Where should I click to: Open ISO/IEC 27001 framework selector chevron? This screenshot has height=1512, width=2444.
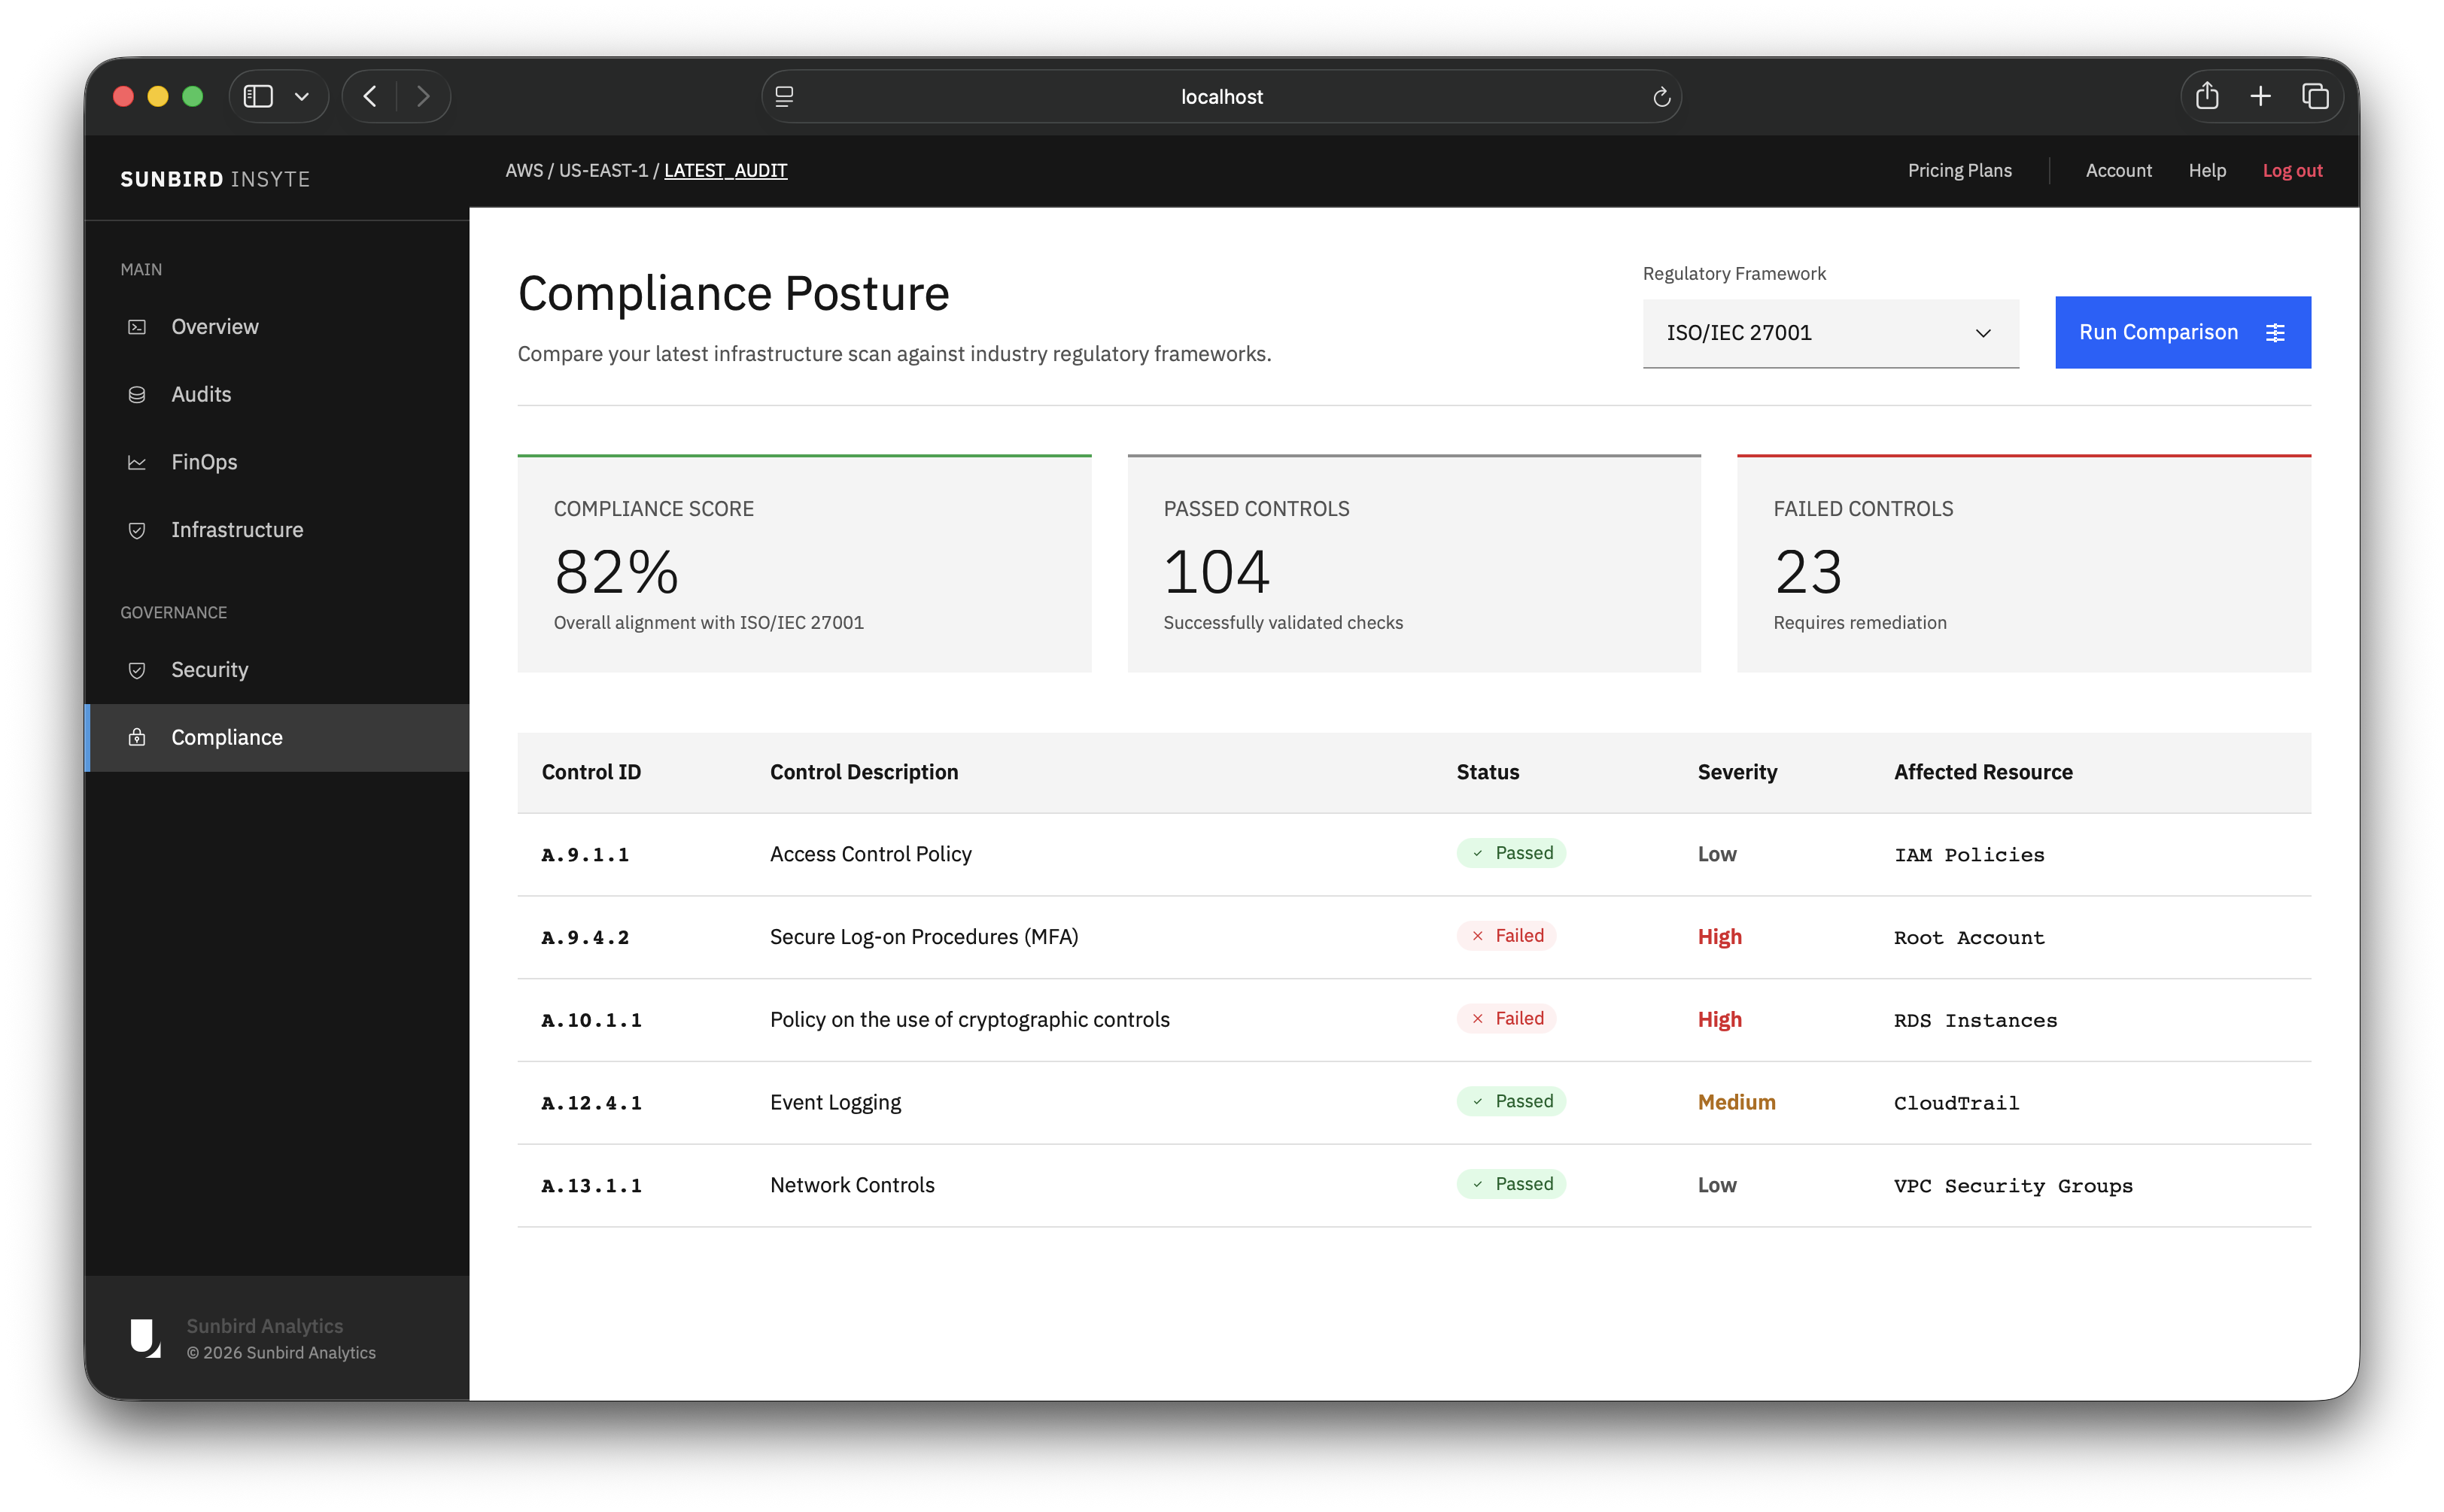[x=1984, y=333]
